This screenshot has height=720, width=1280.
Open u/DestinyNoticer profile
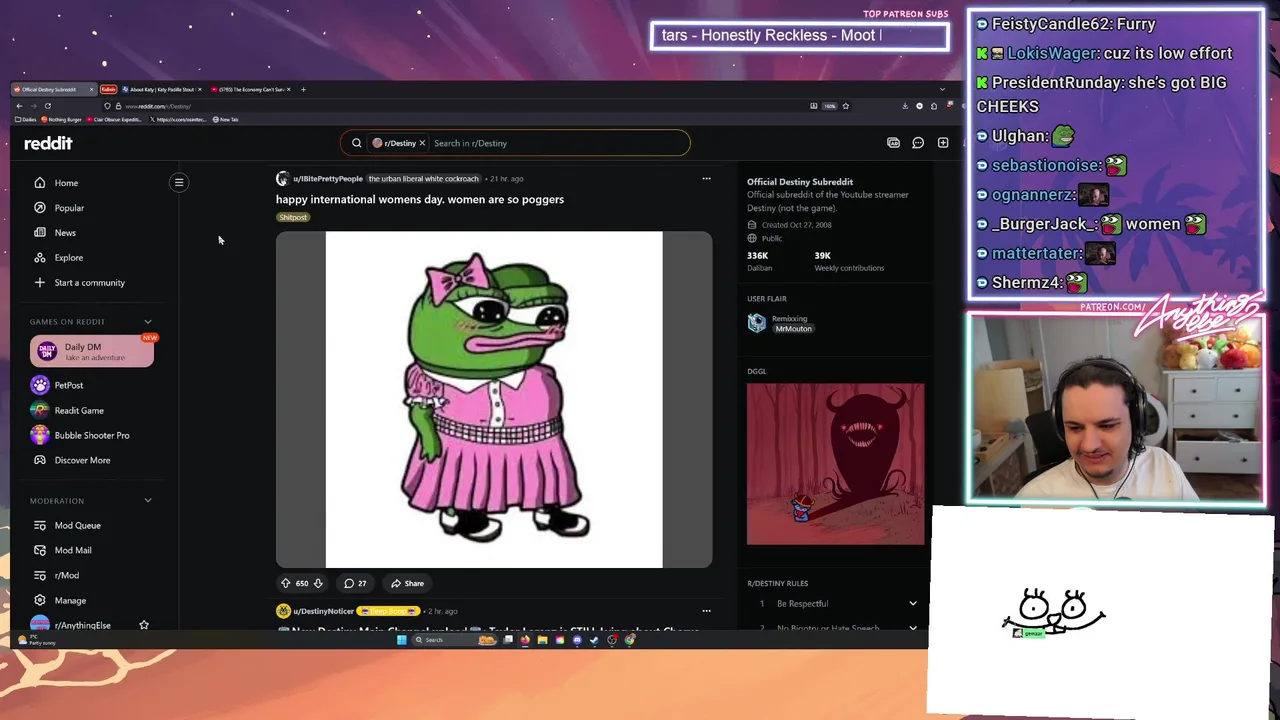(323, 611)
